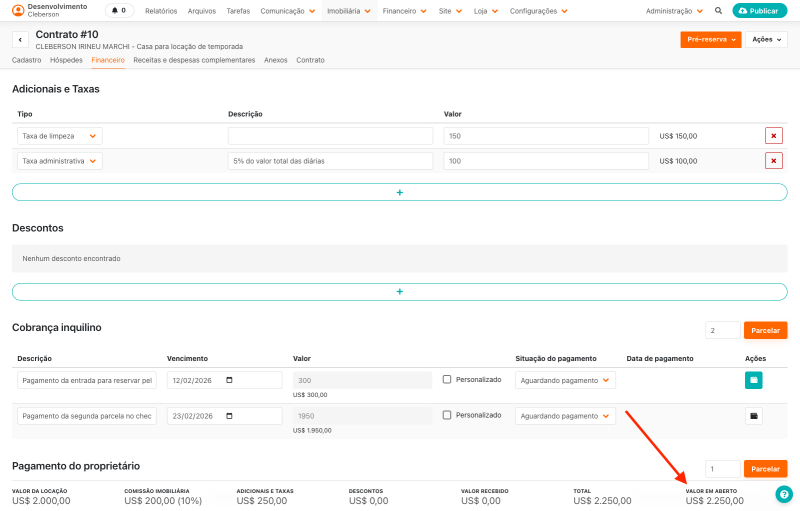Click the first installment due date field
800x511 pixels.
click(224, 380)
